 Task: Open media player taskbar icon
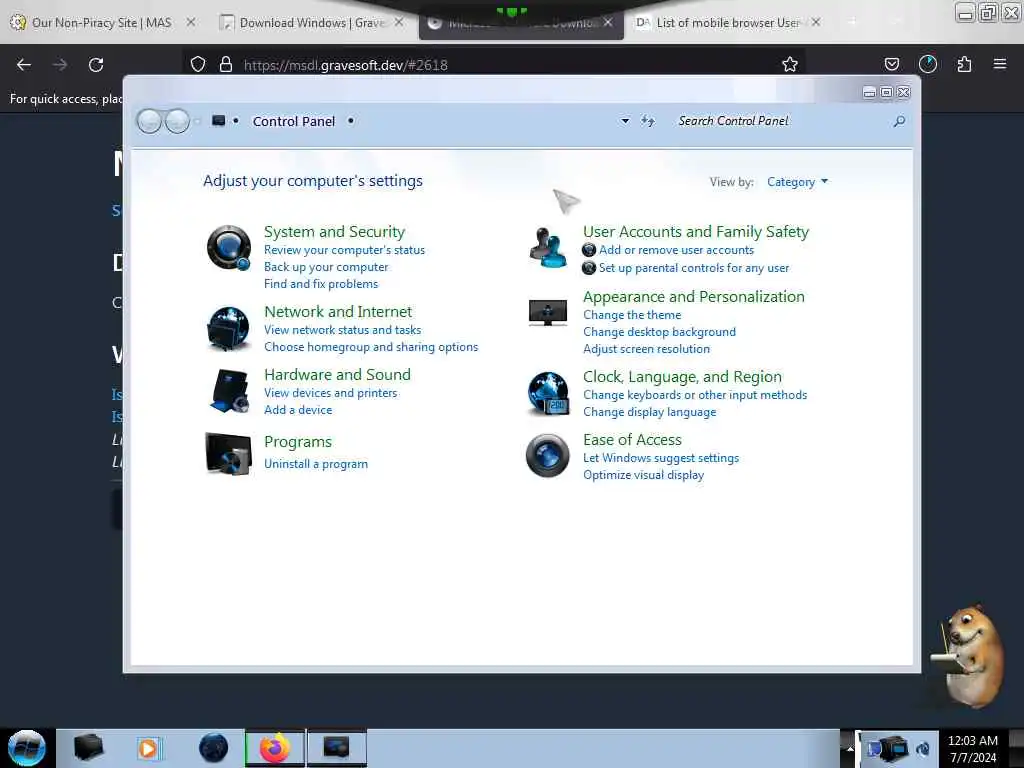point(148,748)
